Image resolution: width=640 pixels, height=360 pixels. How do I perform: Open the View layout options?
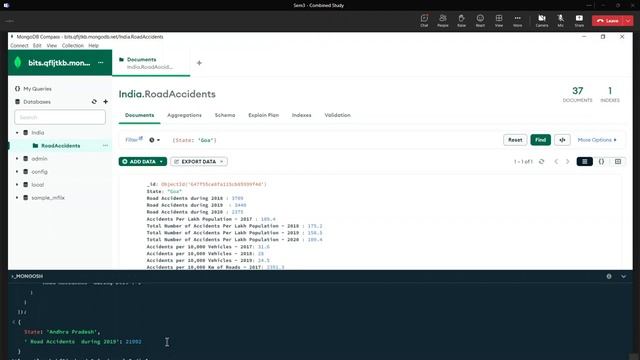coord(499,20)
